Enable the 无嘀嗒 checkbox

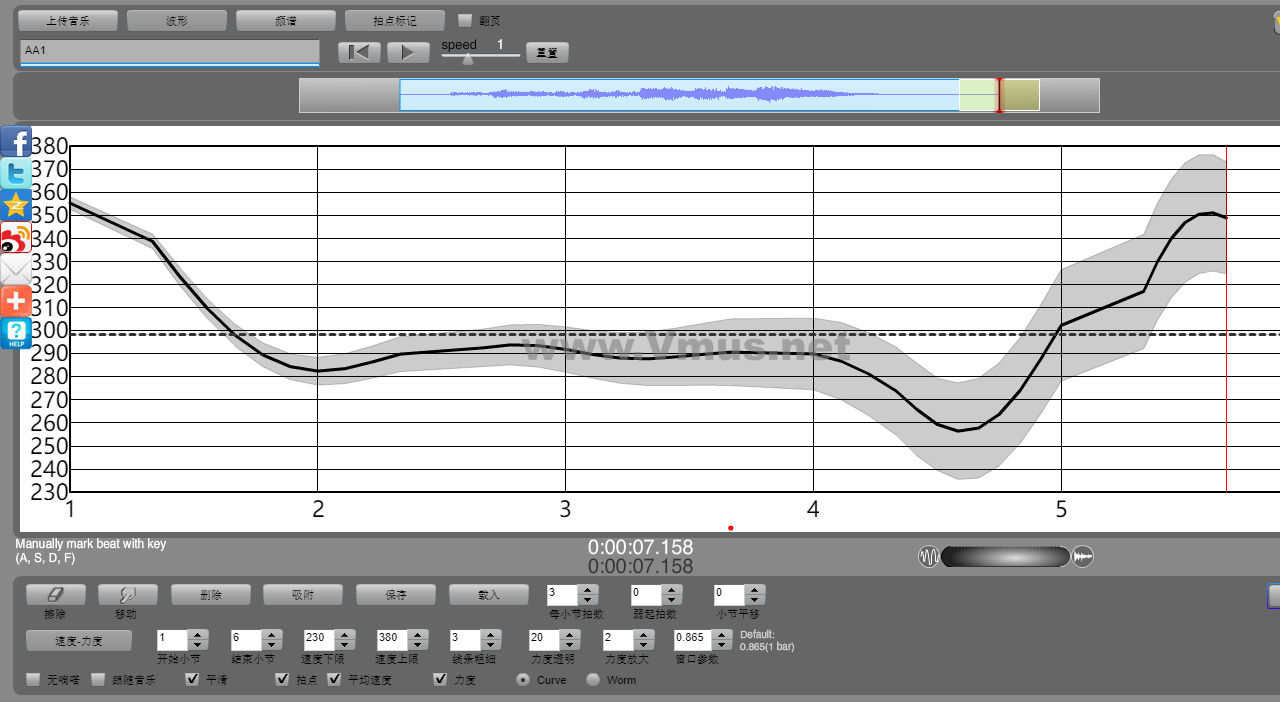[x=34, y=680]
